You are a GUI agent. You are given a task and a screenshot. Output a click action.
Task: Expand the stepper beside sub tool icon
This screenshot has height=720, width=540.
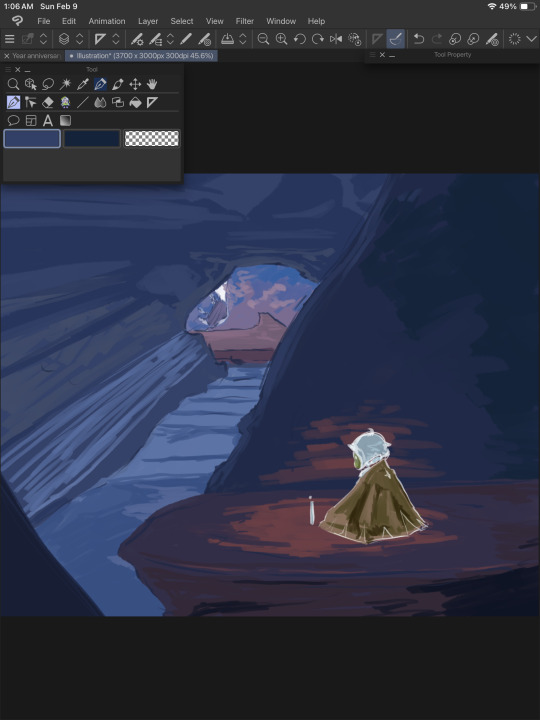pyautogui.click(x=170, y=39)
